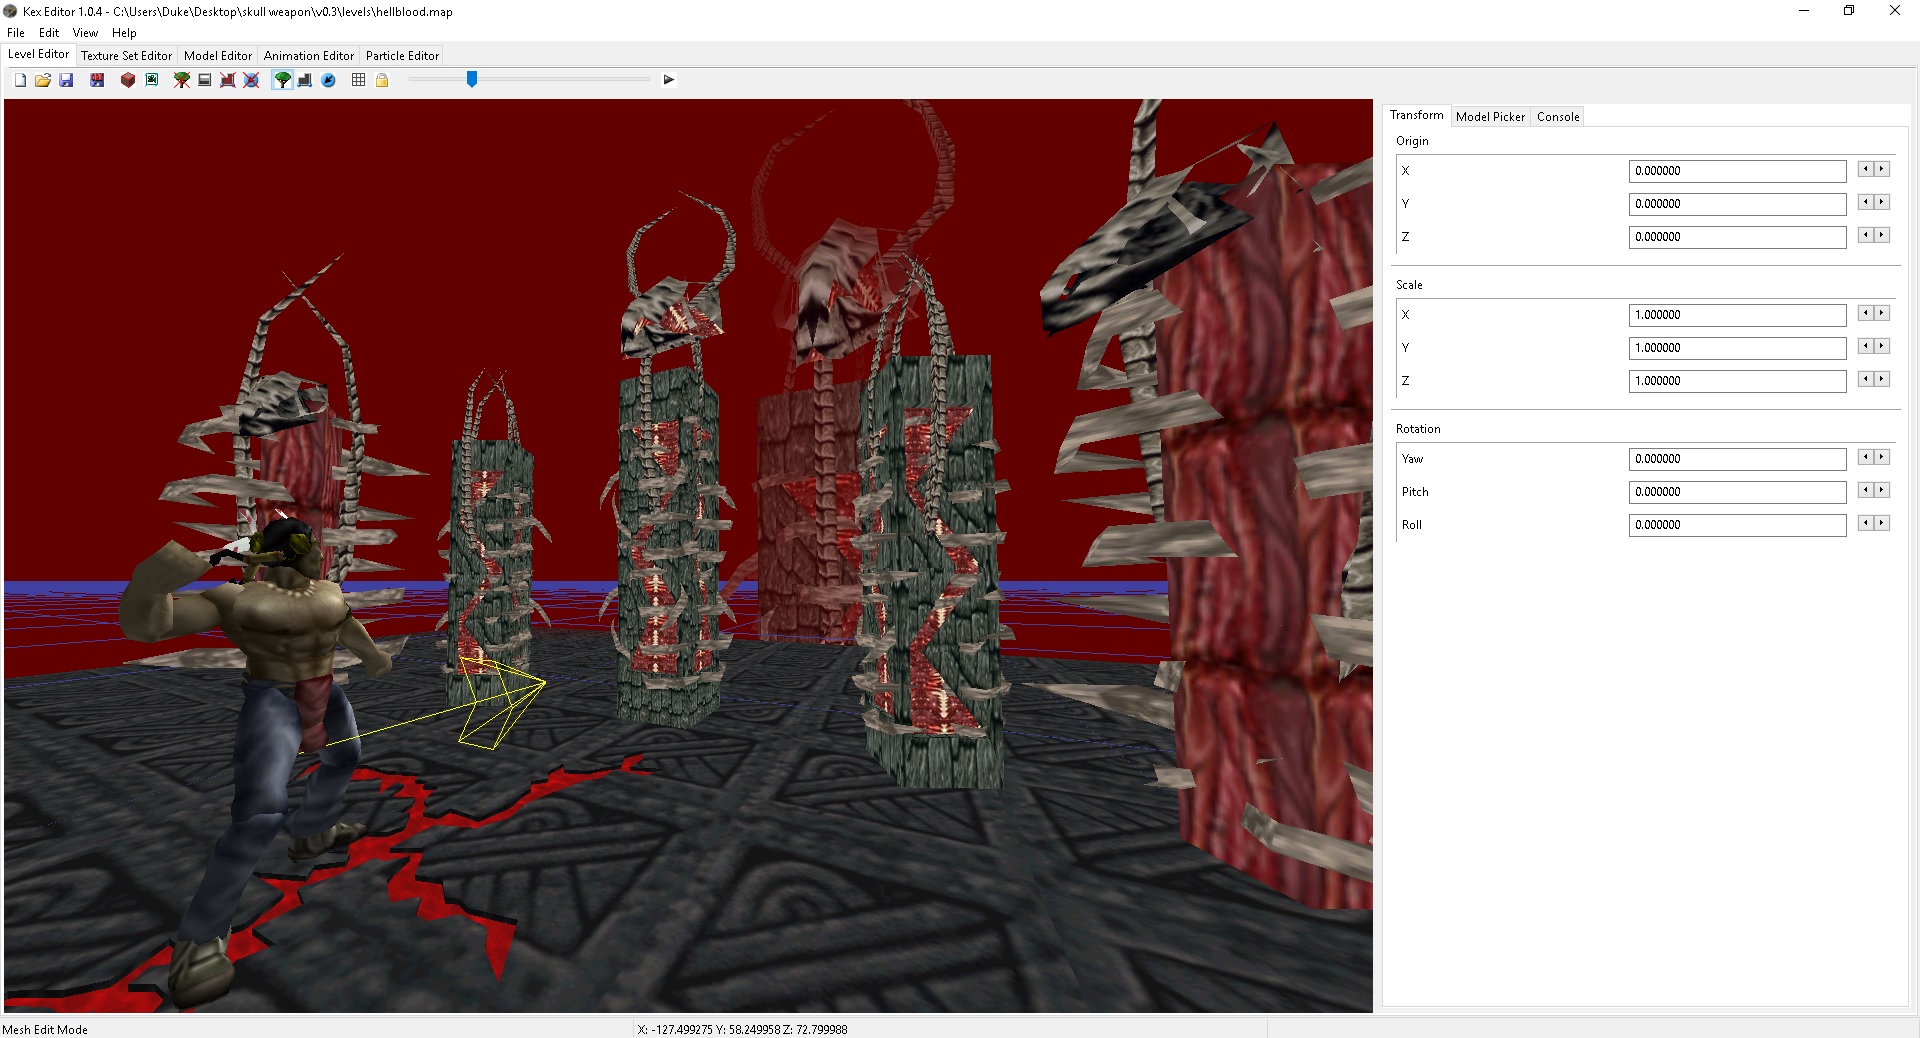
Task: Switch to the Model Picker tab
Action: tap(1490, 117)
